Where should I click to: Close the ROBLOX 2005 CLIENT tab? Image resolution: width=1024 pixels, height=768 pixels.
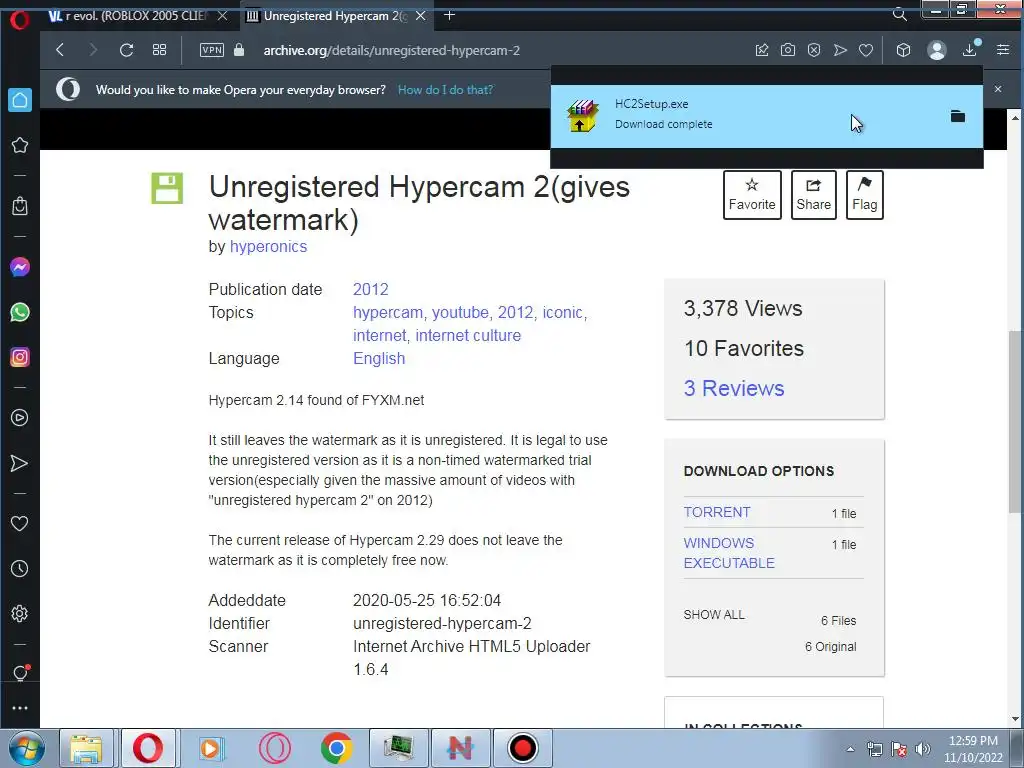pyautogui.click(x=223, y=16)
